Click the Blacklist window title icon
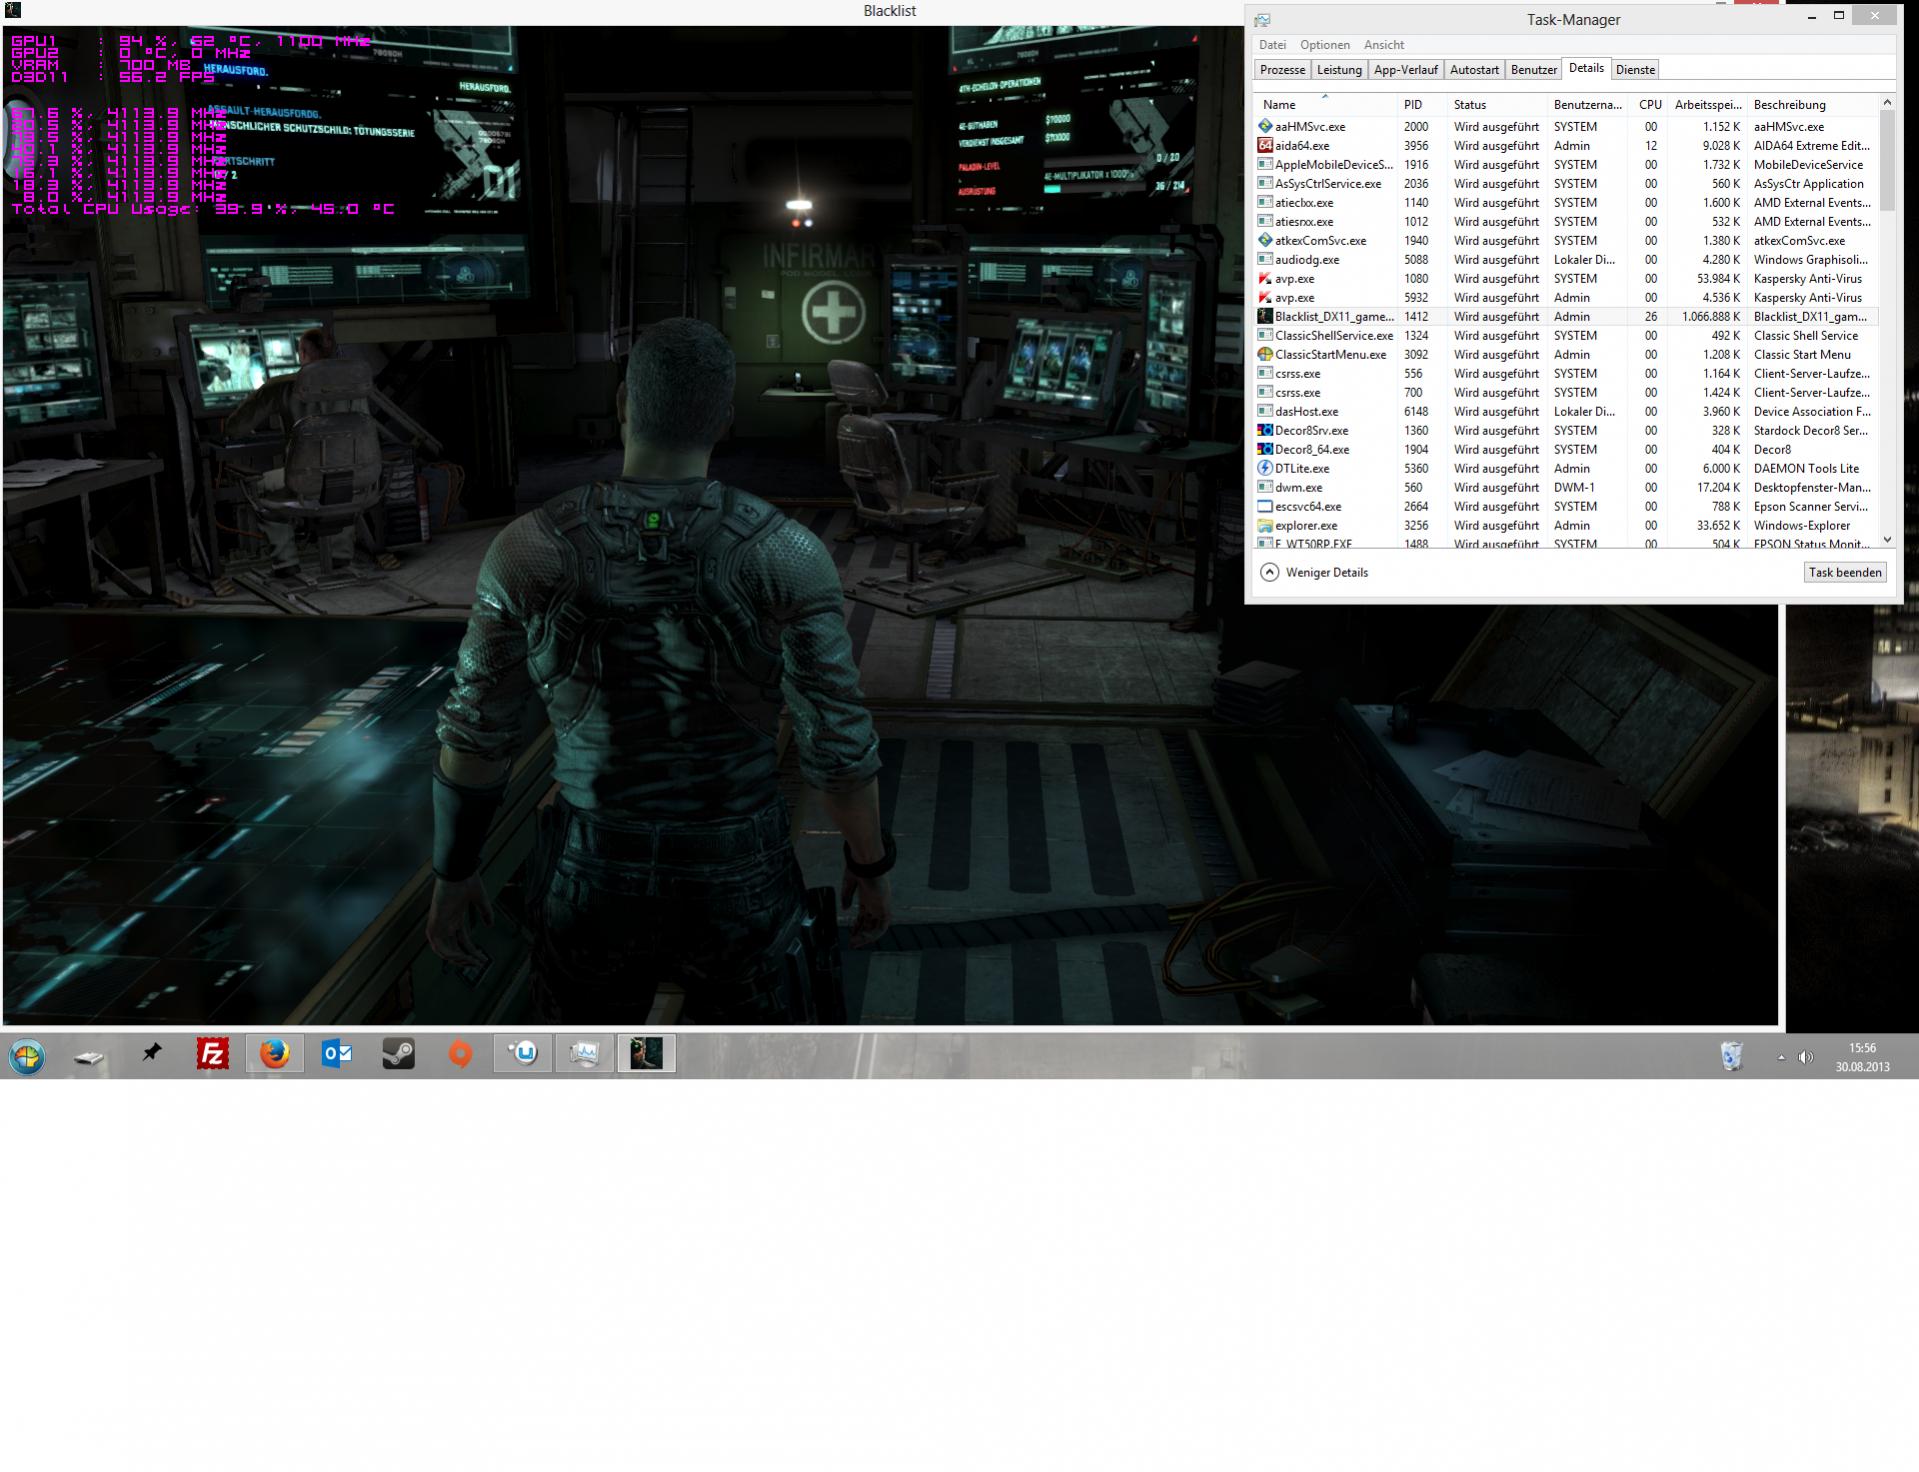The width and height of the screenshot is (1919, 1472). pos(12,10)
